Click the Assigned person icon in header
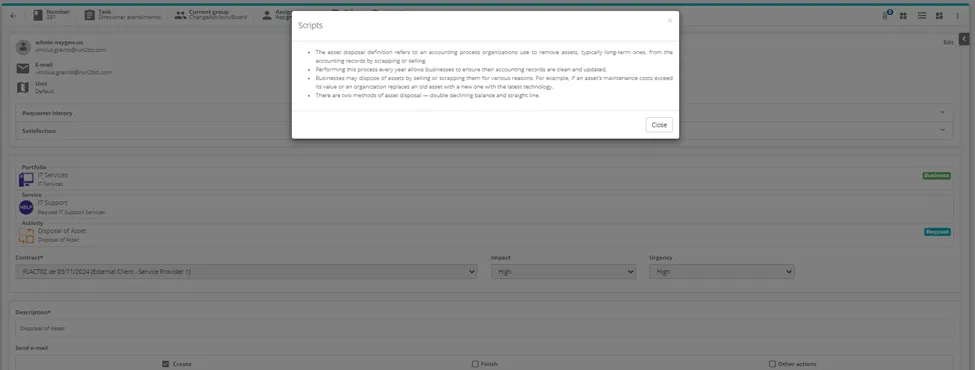The height and width of the screenshot is (370, 975). click(267, 15)
